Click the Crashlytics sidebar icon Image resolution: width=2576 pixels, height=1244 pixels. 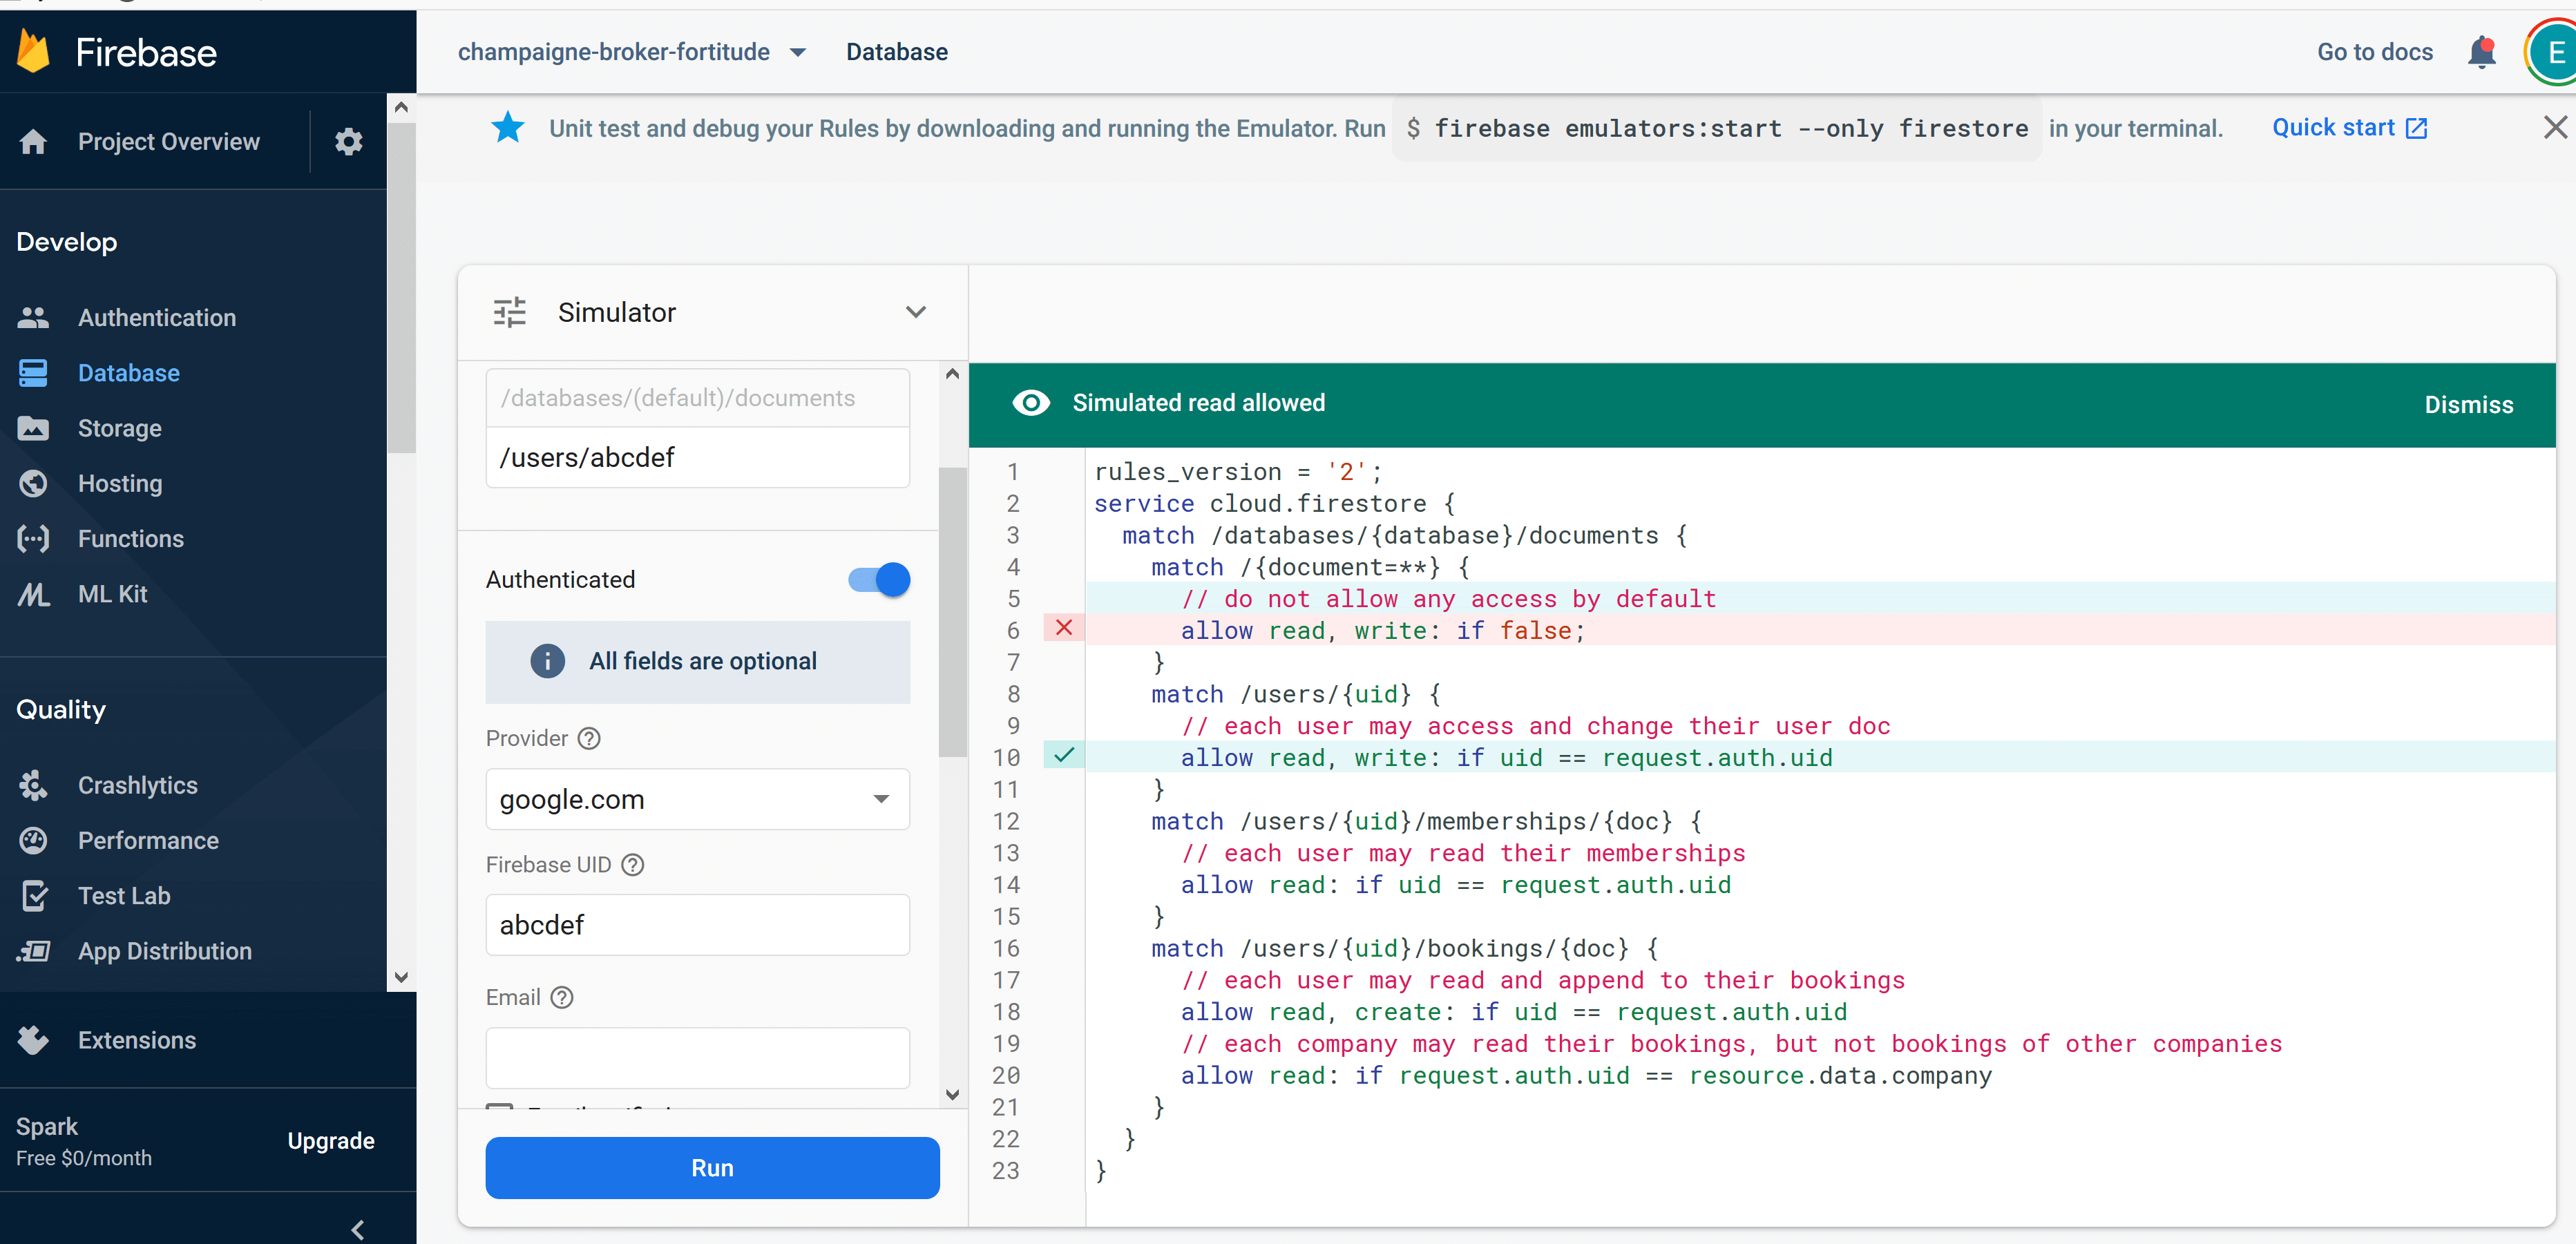coord(33,785)
